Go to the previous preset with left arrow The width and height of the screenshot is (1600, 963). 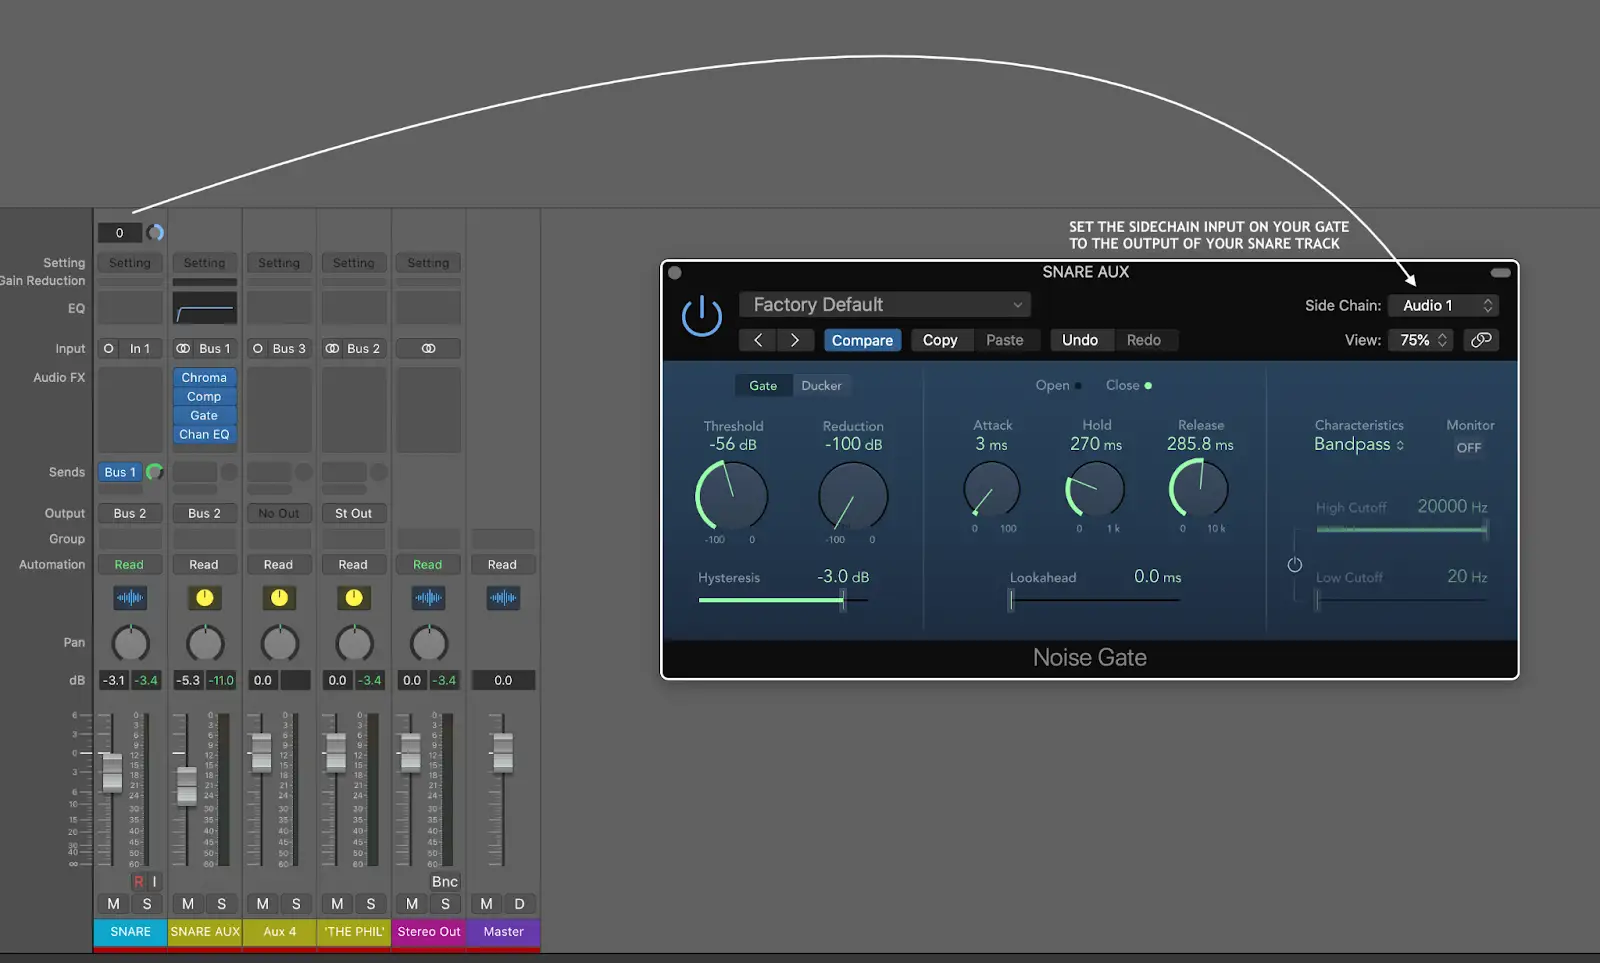coord(758,340)
